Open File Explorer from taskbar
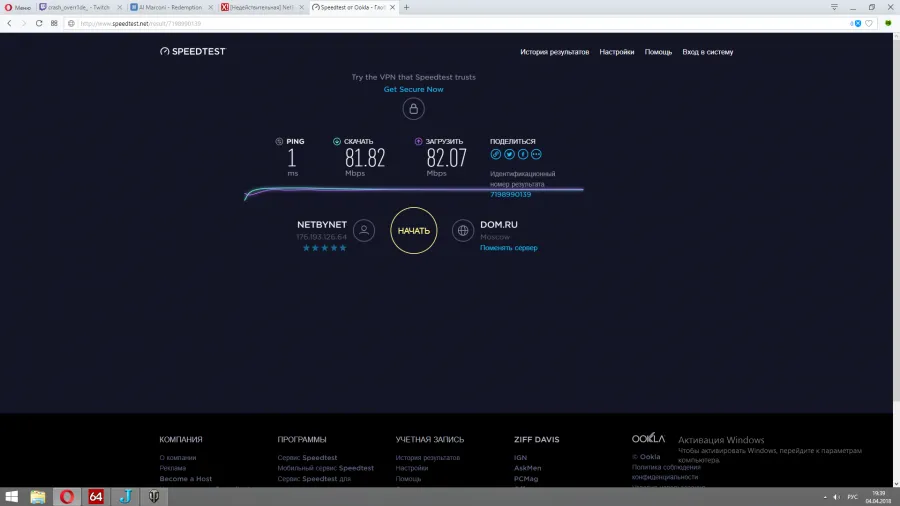This screenshot has height=506, width=900. point(38,497)
